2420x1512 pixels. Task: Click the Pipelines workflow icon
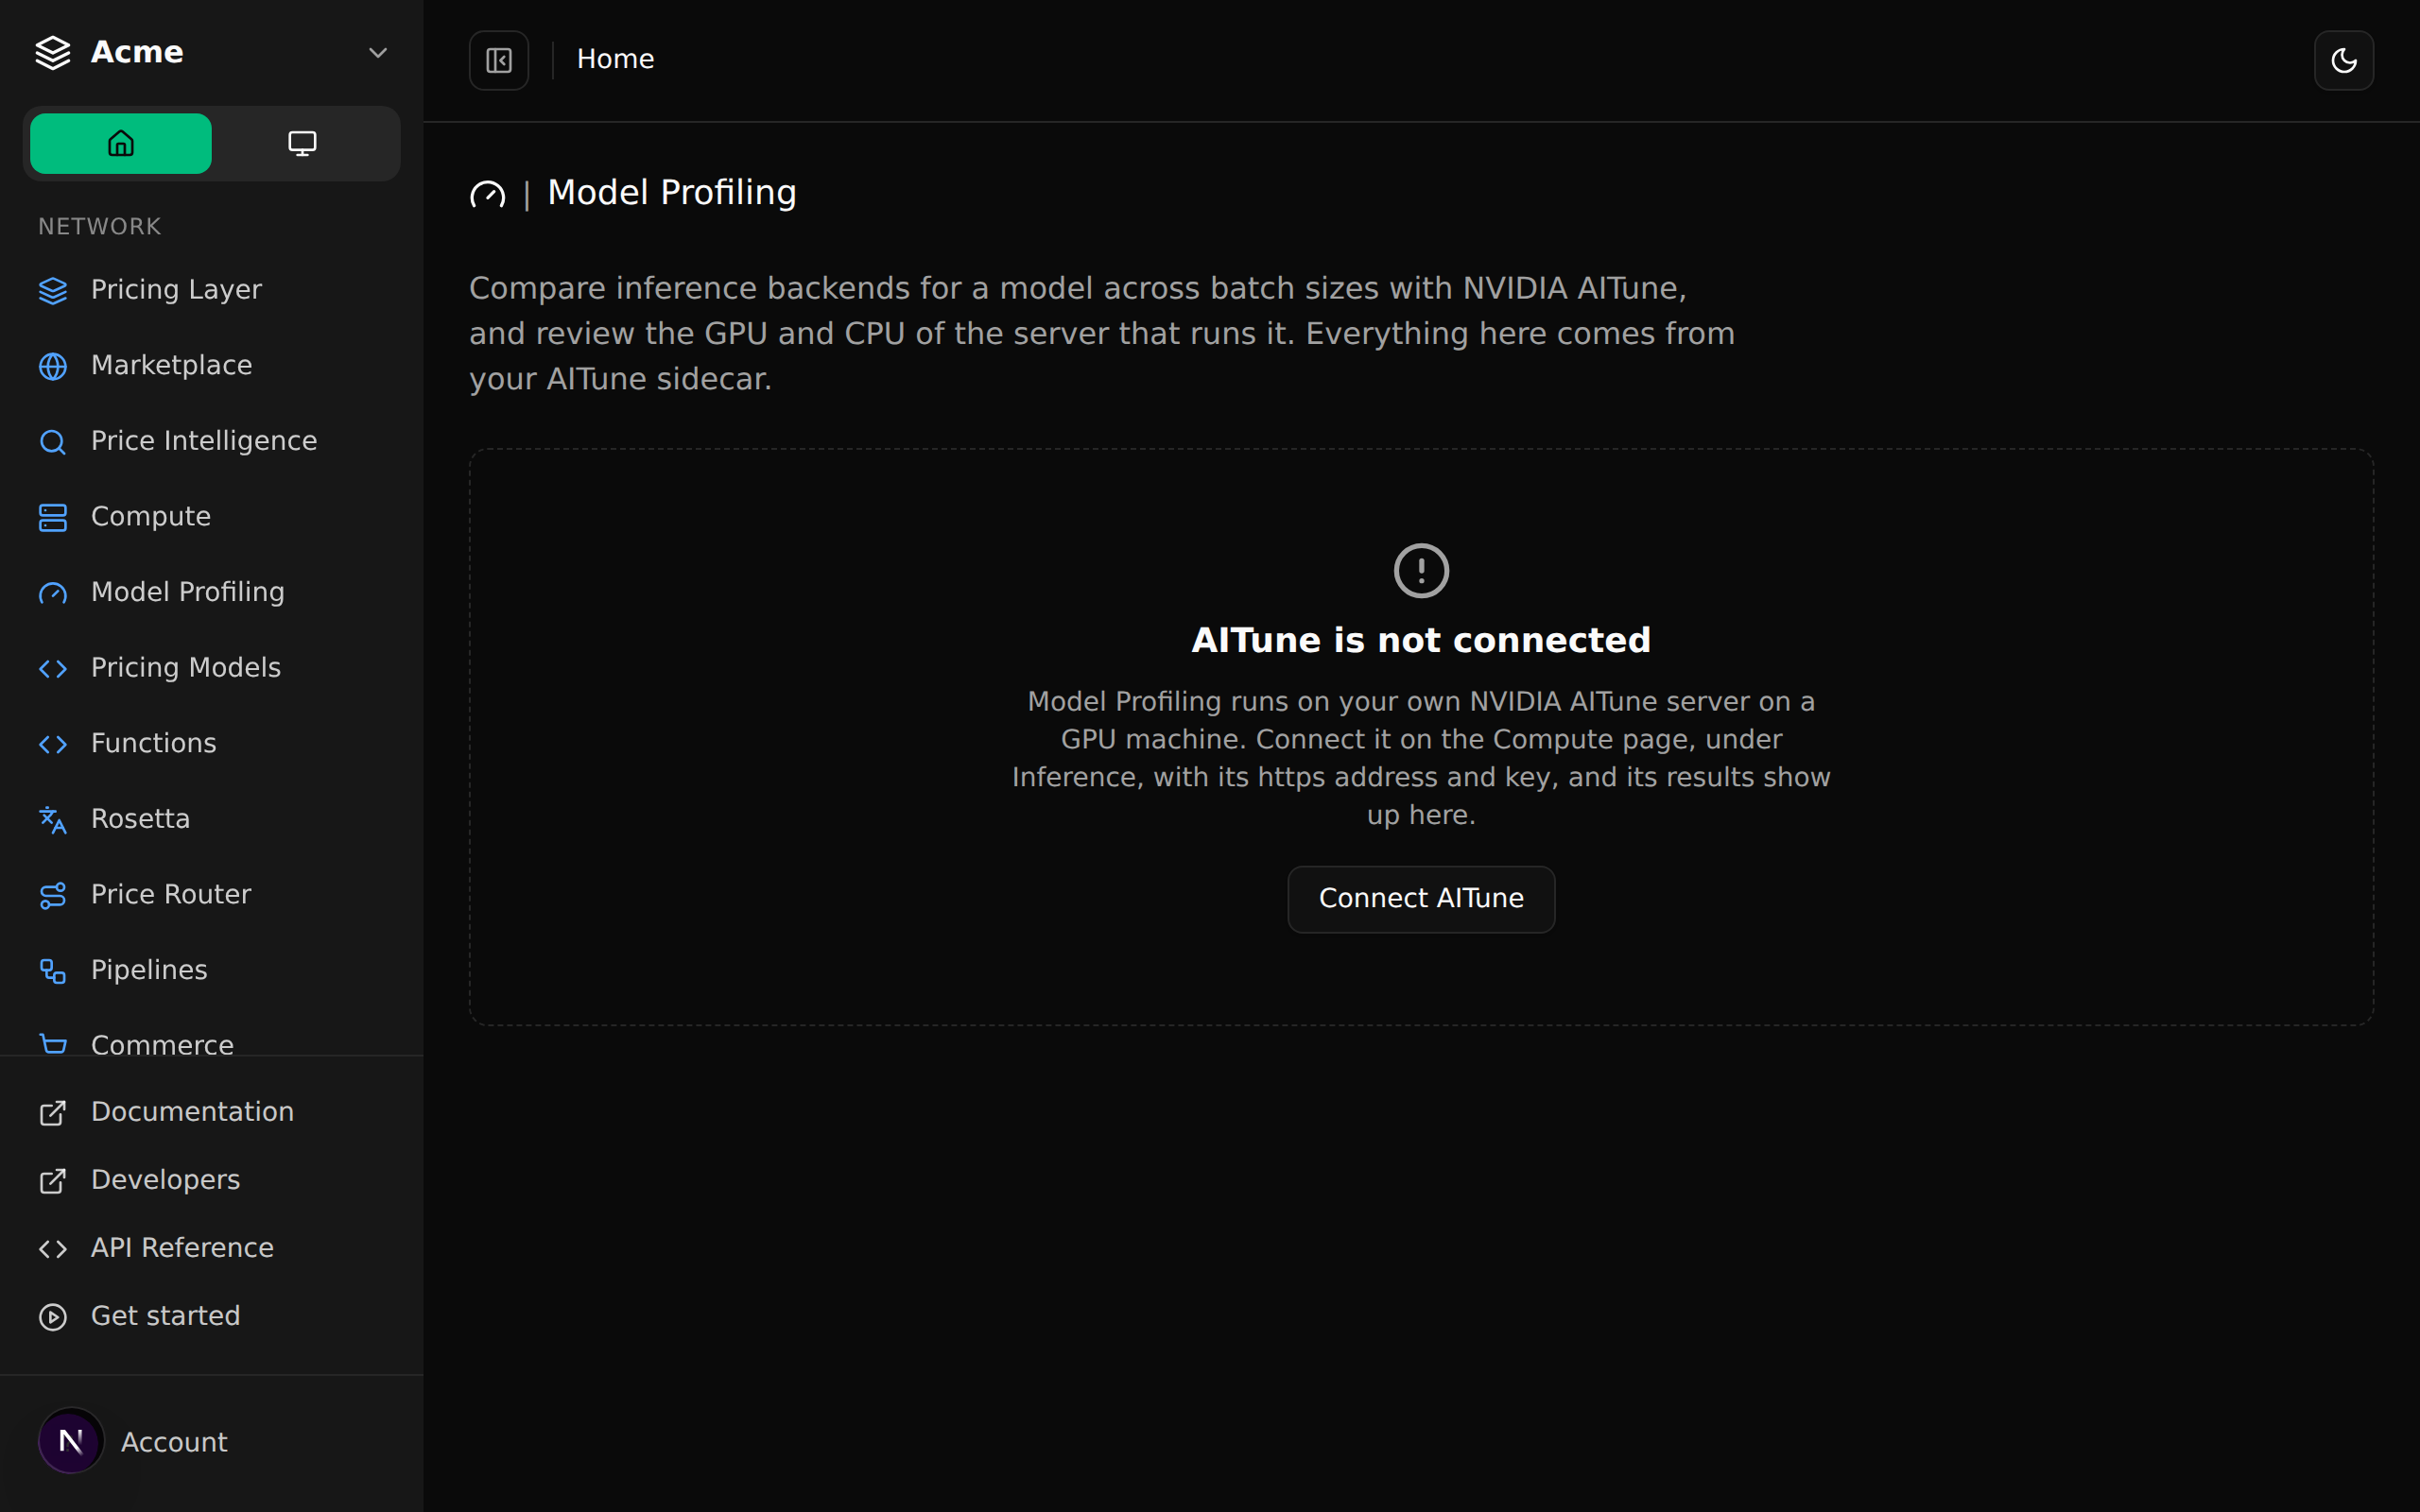(x=53, y=971)
